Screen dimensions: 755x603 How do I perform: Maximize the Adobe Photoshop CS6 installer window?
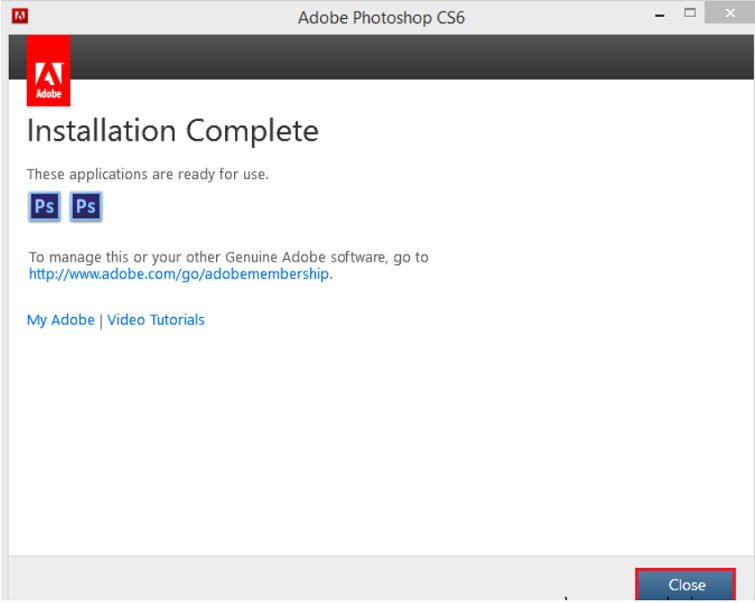[x=690, y=14]
